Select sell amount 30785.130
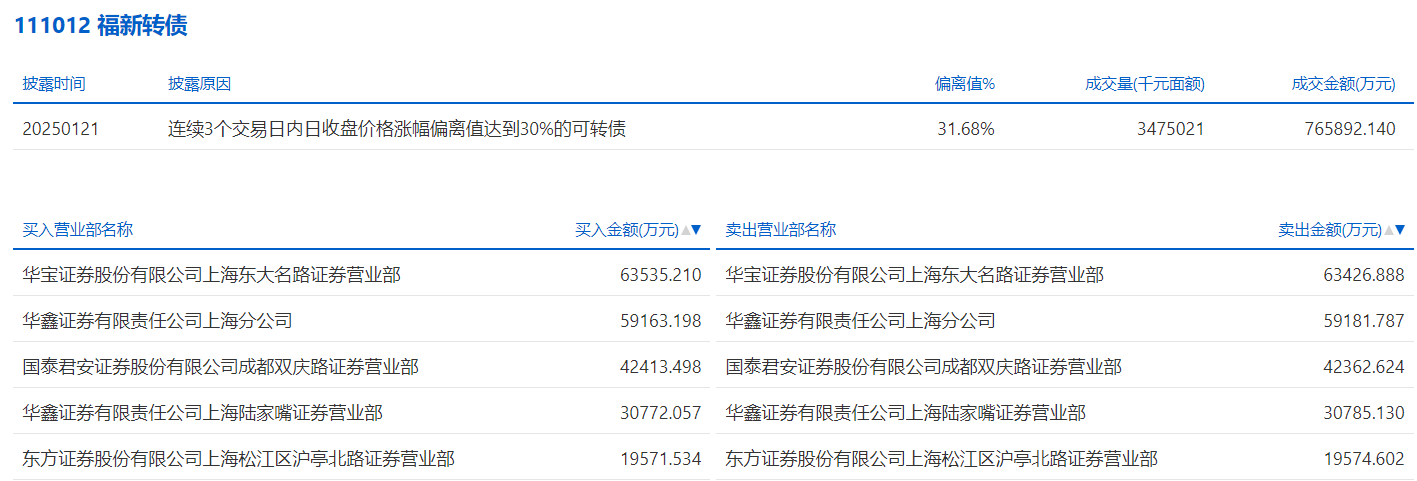 [x=1364, y=412]
